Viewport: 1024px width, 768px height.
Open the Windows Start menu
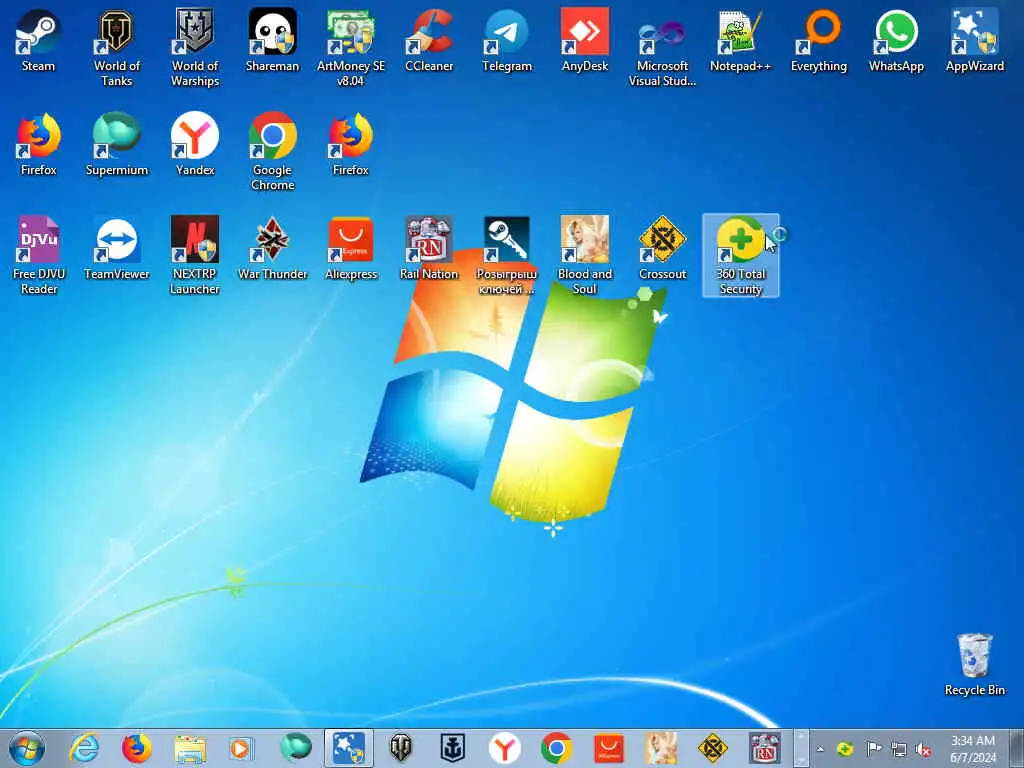coord(27,748)
